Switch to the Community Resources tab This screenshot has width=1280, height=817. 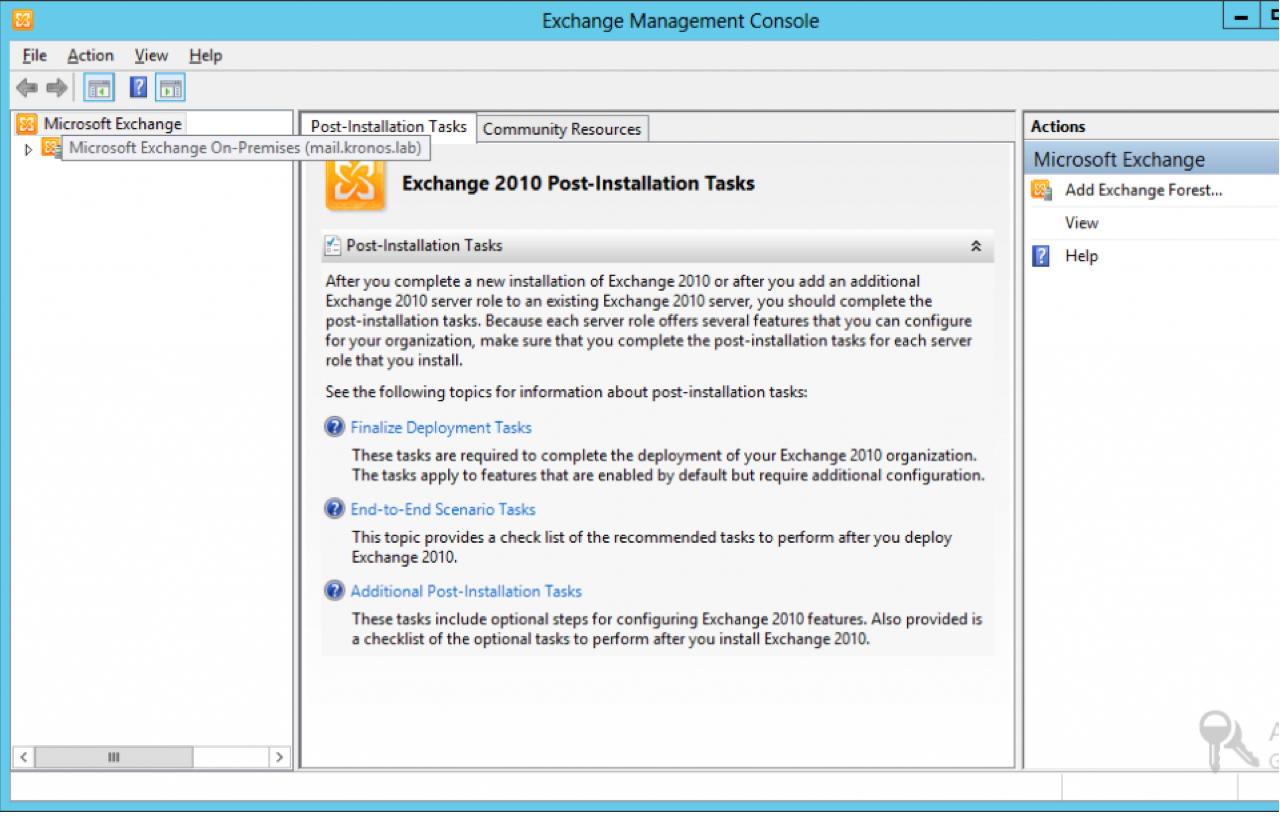coord(561,129)
